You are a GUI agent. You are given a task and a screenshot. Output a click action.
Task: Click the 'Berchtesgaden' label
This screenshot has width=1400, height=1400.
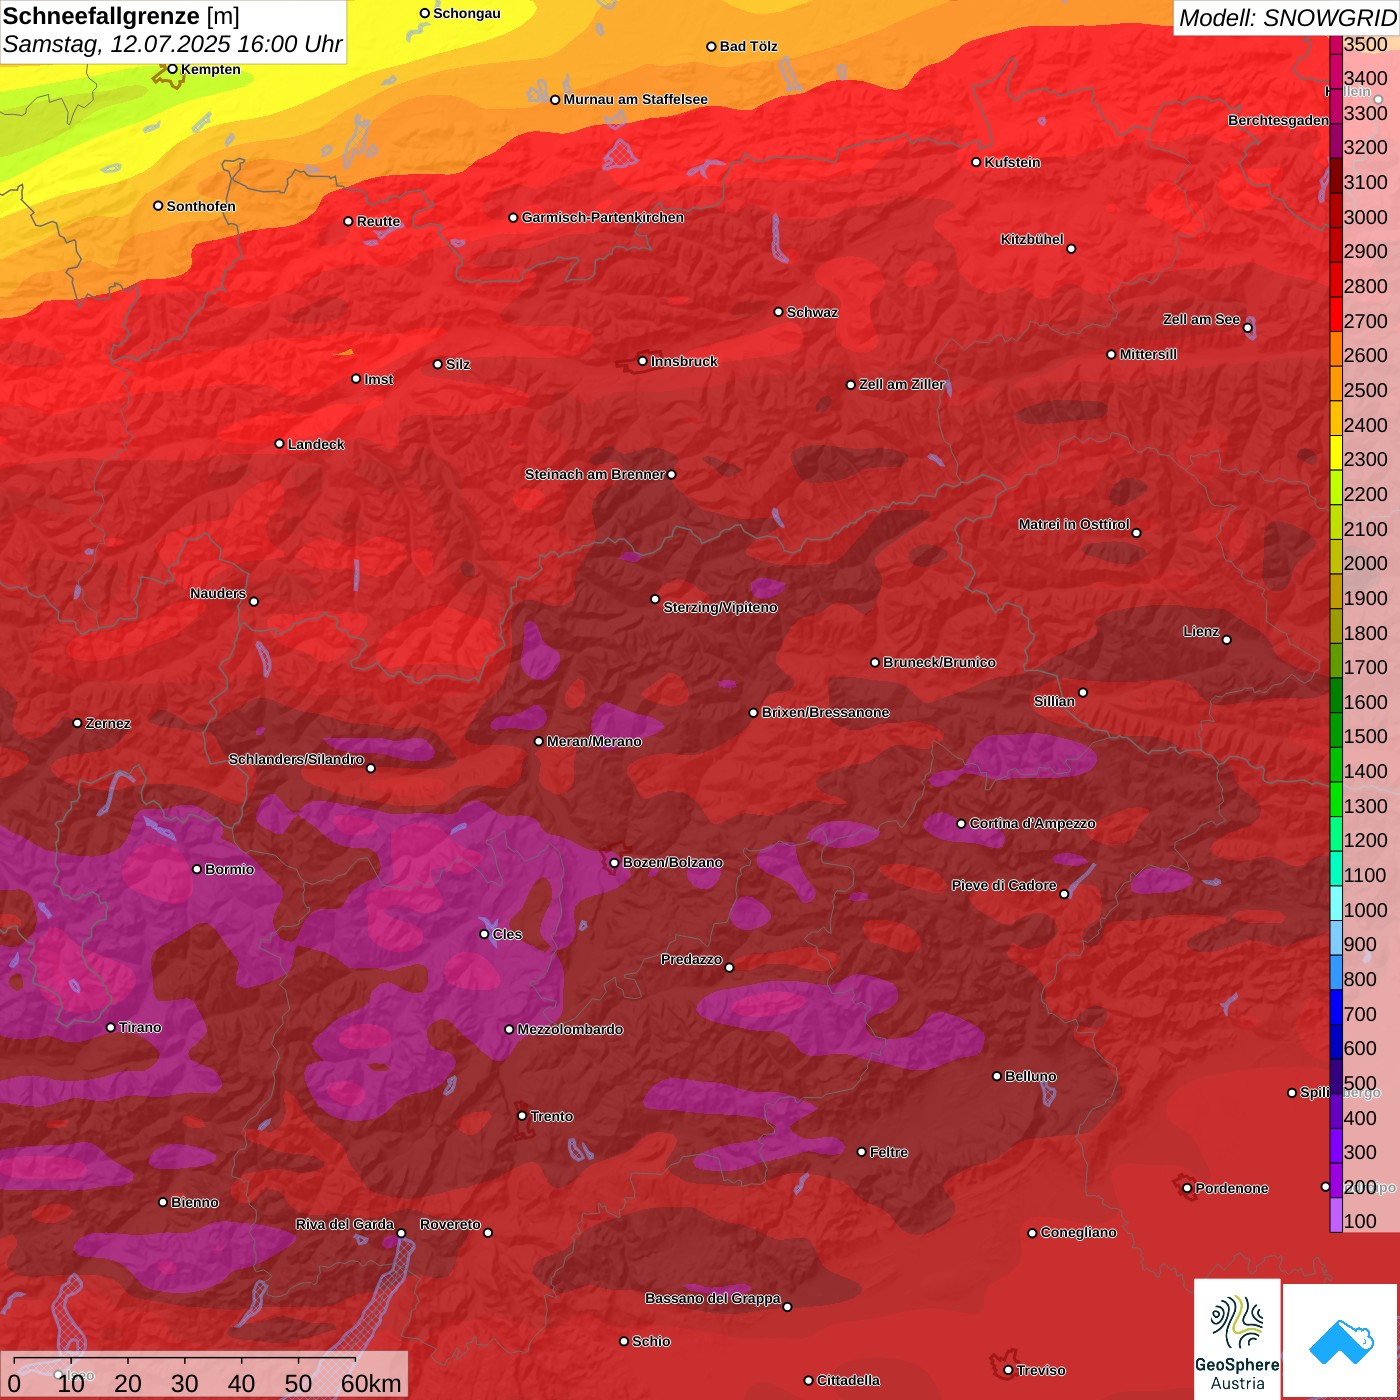coord(1279,120)
